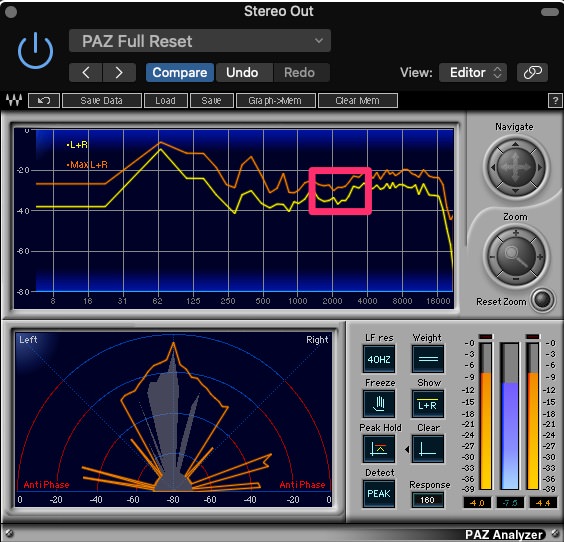Click the window close circle top-left
This screenshot has height=542, width=564.
pos(11,12)
